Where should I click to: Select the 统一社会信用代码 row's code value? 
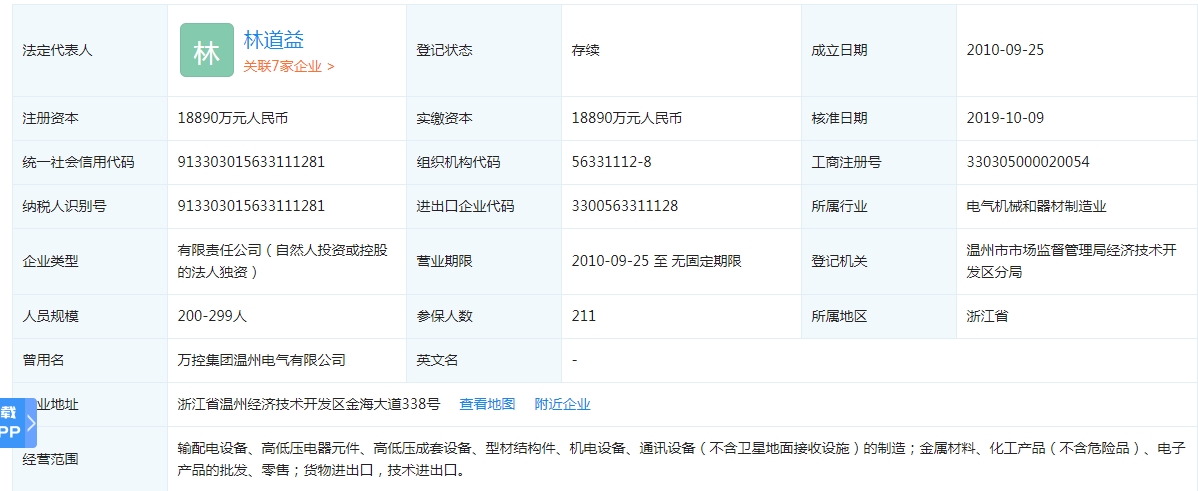point(251,162)
